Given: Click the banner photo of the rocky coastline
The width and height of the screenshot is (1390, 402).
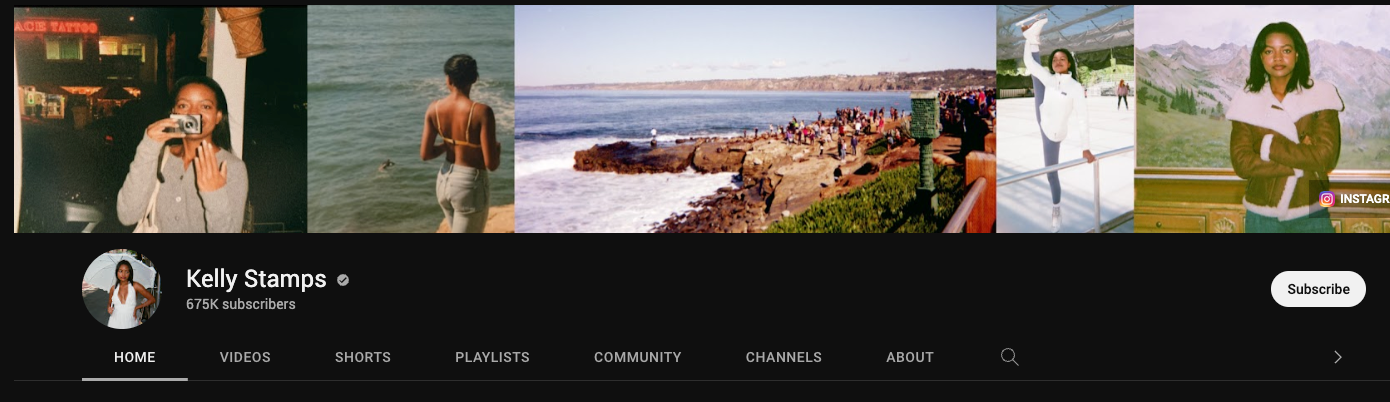Looking at the screenshot, I should (x=755, y=119).
